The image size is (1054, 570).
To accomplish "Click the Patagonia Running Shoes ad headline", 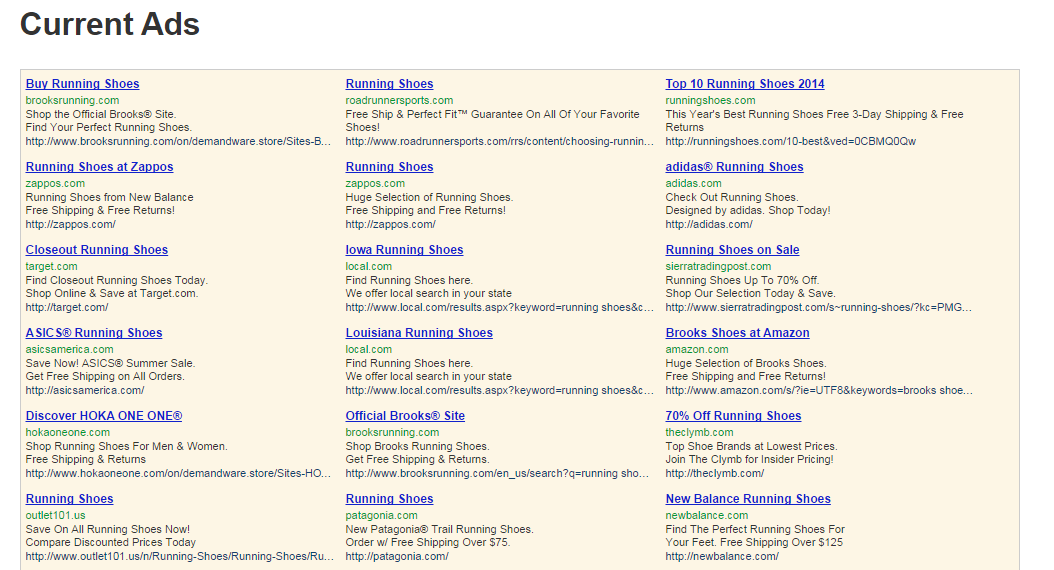I will 389,499.
